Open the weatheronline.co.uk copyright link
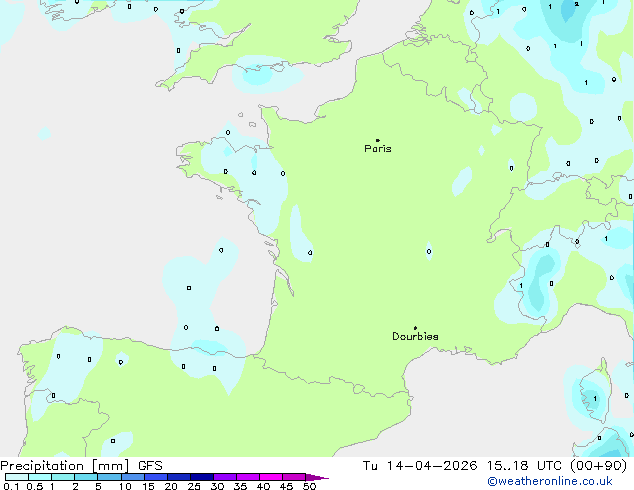 [550, 481]
